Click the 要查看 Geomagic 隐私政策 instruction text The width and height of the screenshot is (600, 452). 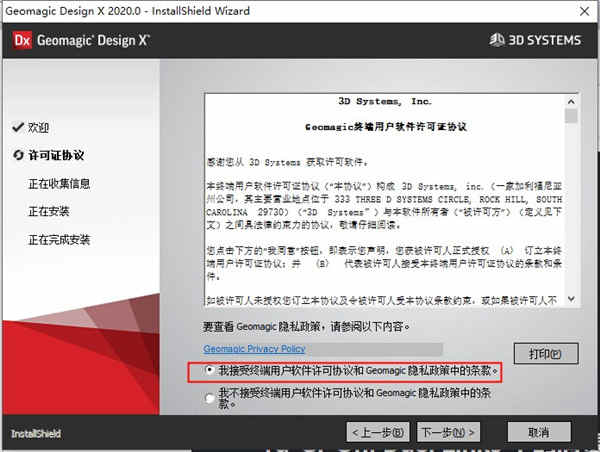(x=306, y=326)
